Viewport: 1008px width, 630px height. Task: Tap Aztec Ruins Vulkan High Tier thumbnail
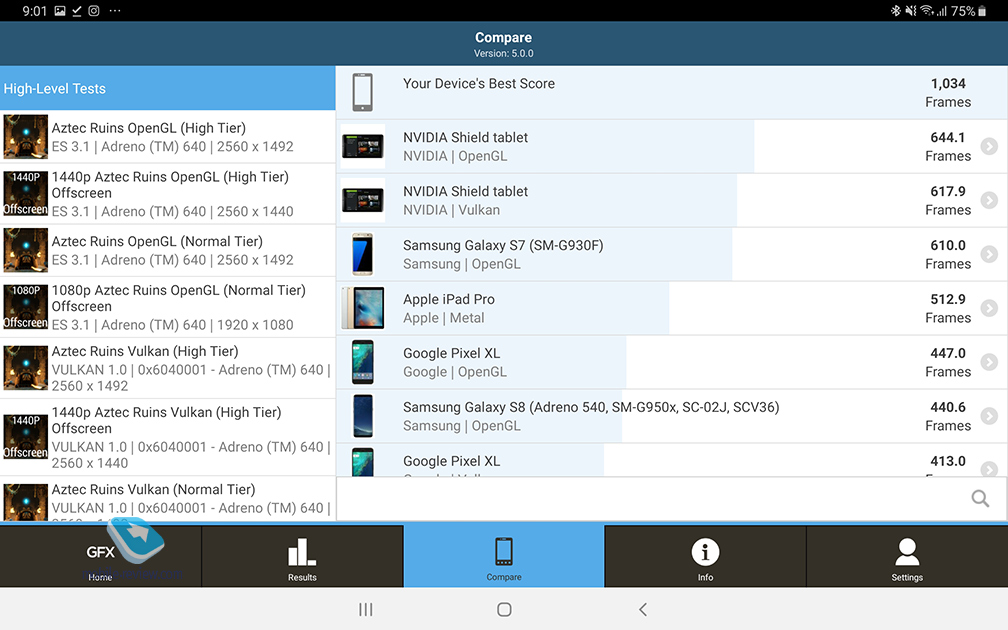coord(25,368)
